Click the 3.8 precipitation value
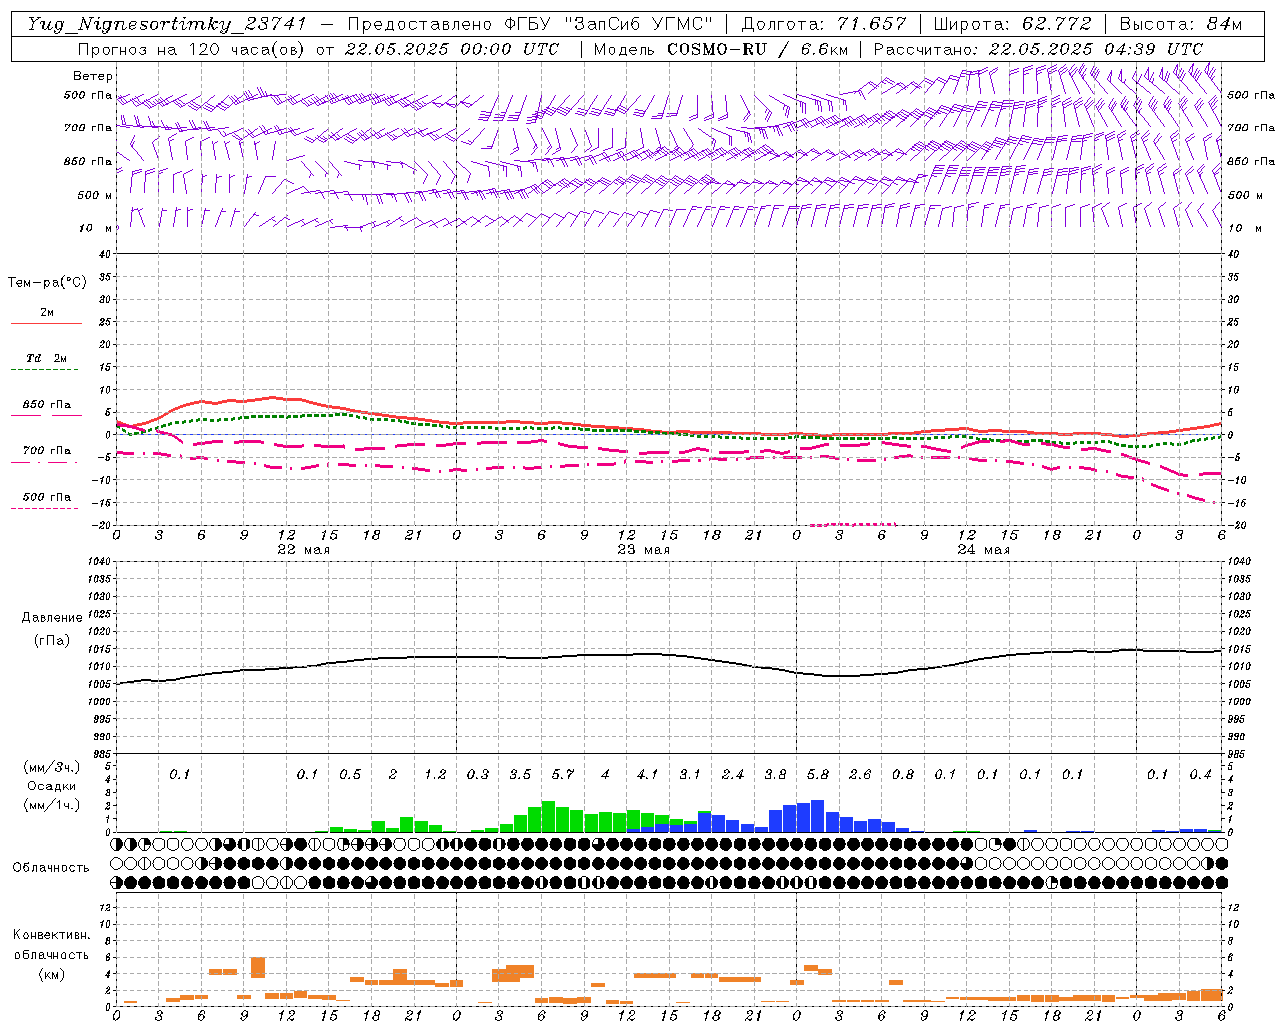This screenshot has height=1024, width=1280. point(775,775)
